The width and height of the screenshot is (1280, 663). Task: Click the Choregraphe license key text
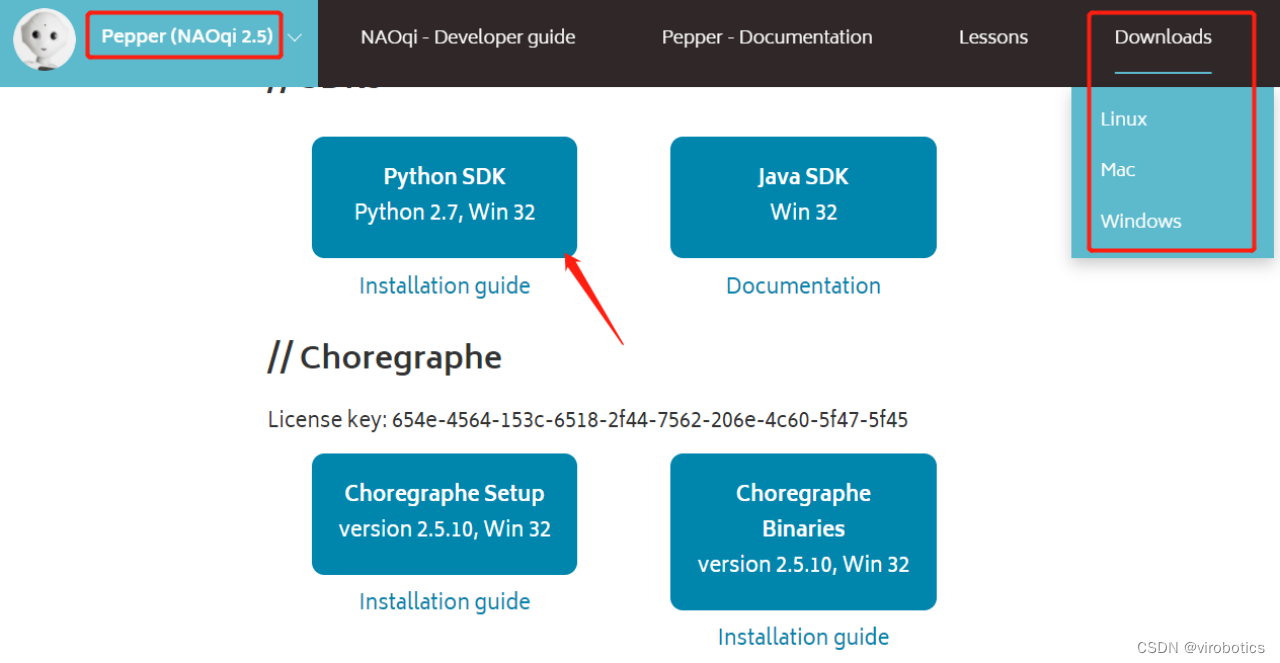point(588,420)
